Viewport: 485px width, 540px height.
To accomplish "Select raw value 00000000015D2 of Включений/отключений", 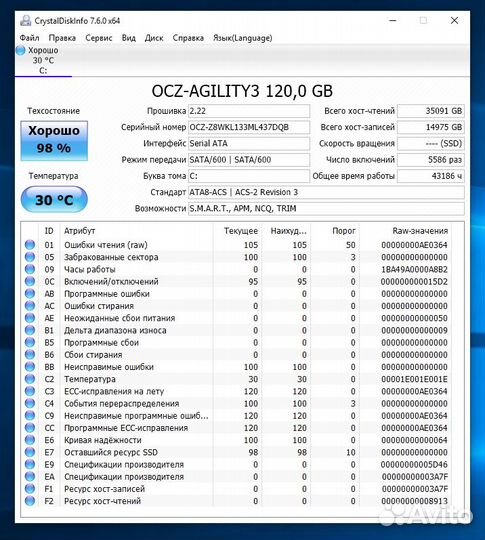I will click(x=414, y=282).
